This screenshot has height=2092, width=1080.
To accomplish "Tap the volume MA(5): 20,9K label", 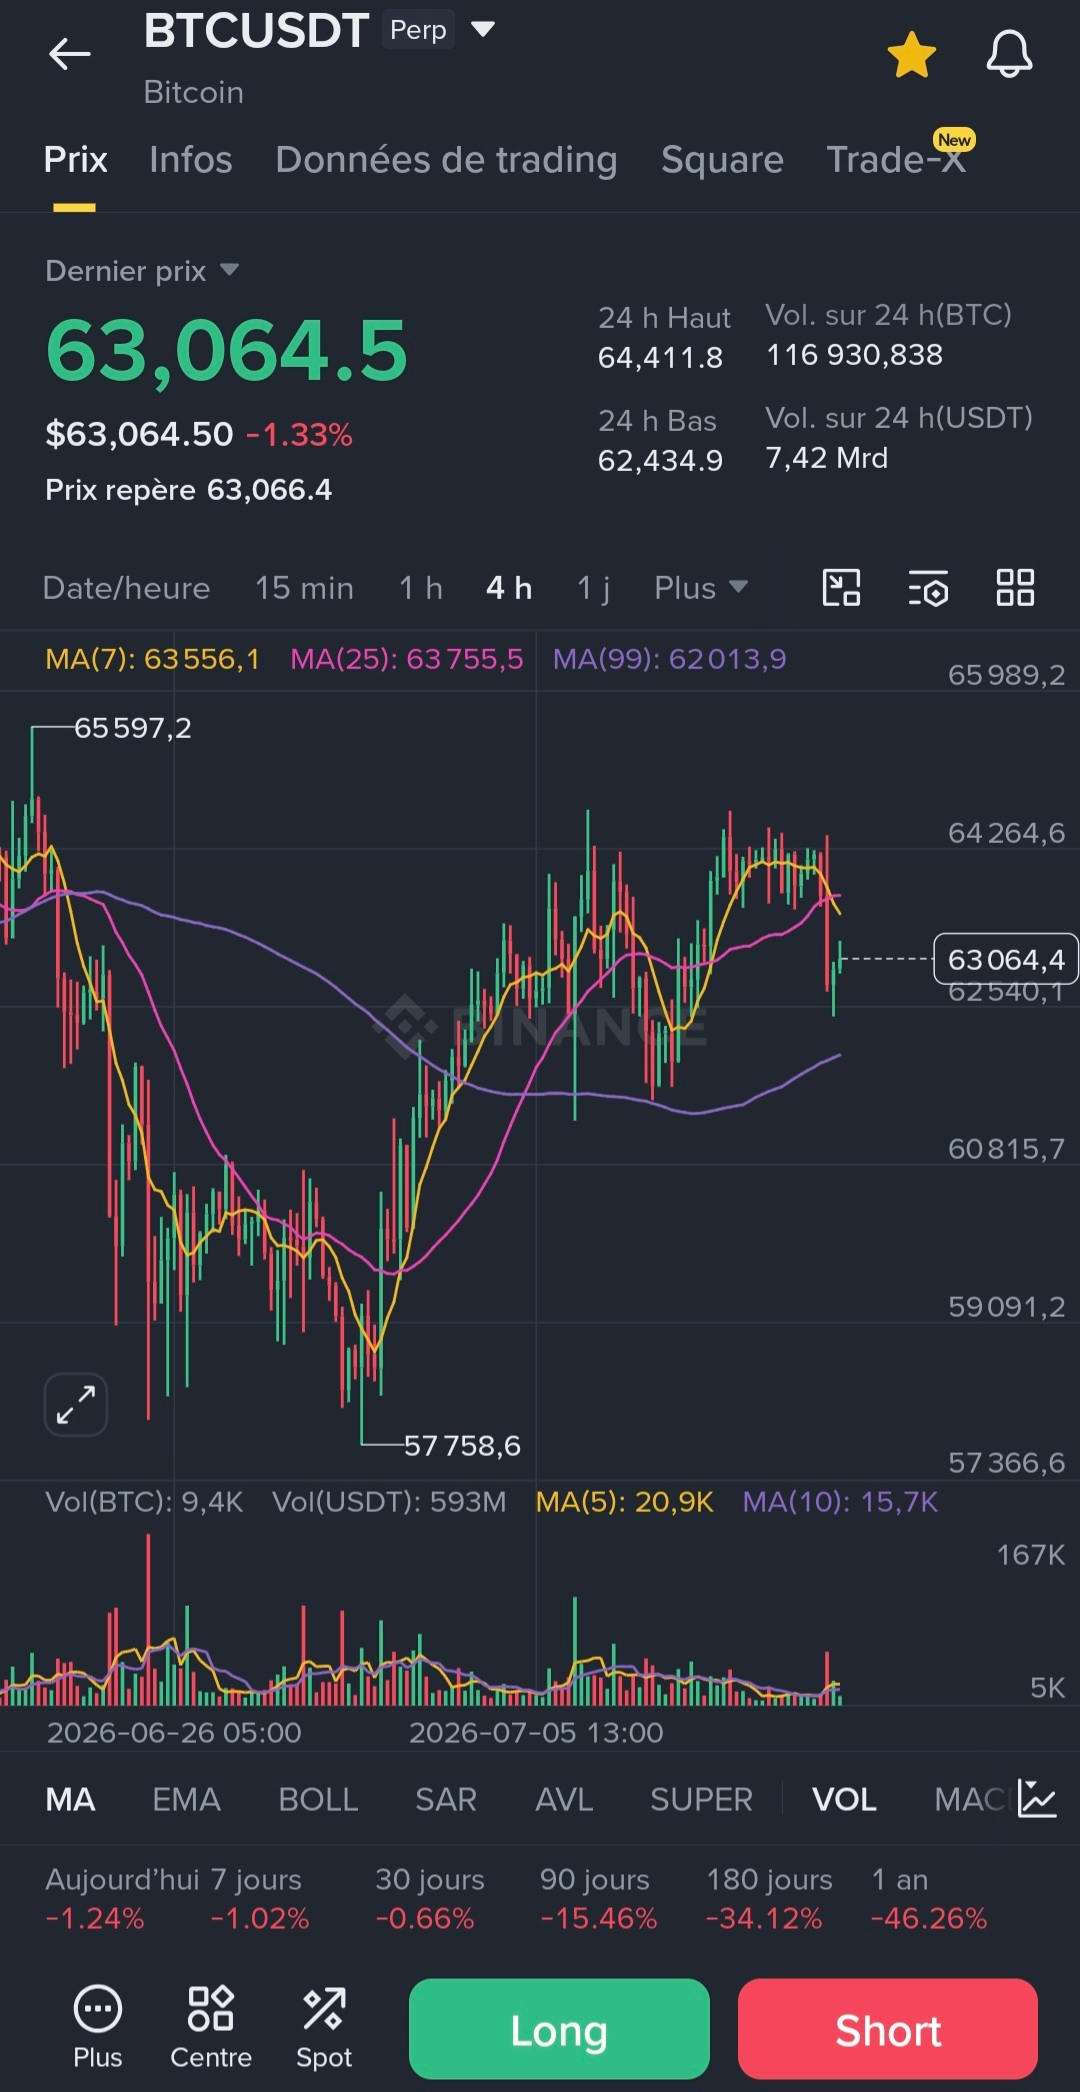I will pos(624,1502).
